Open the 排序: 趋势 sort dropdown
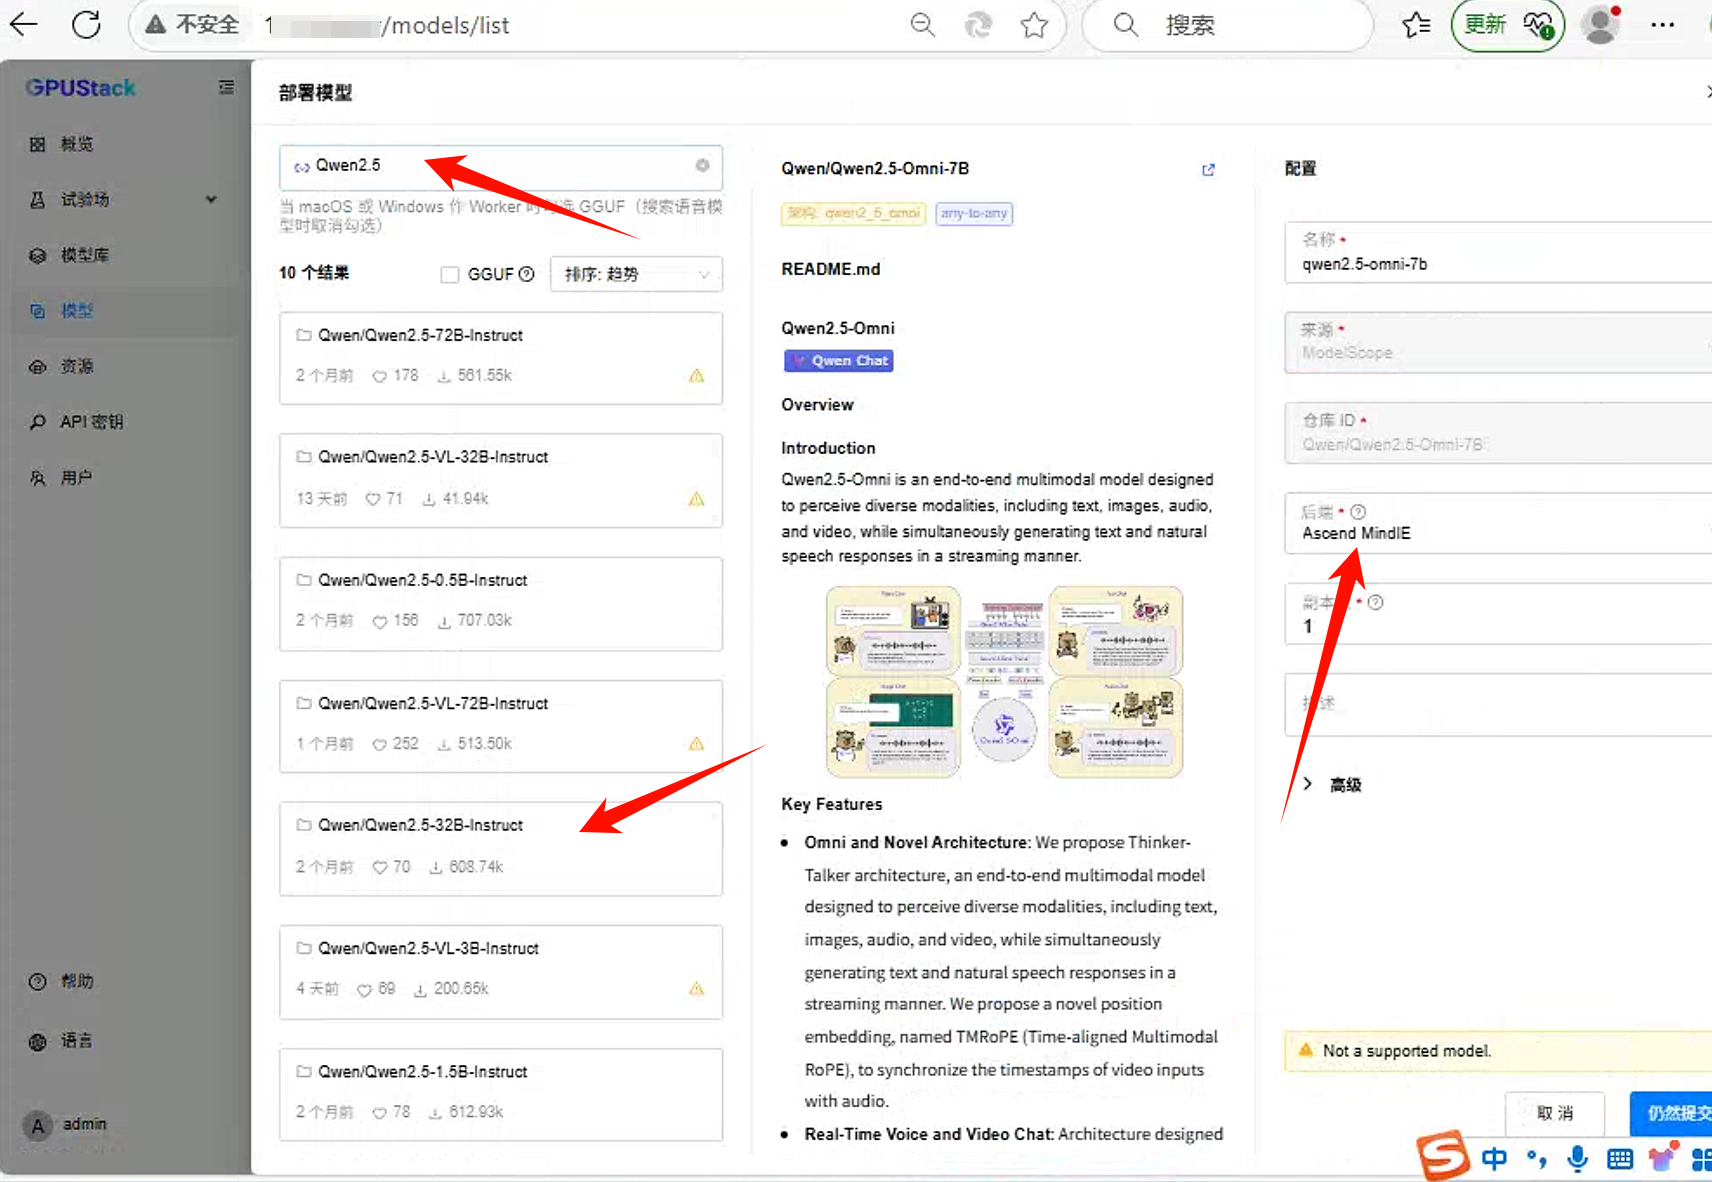Screen dimensions: 1712x1182 click(636, 274)
